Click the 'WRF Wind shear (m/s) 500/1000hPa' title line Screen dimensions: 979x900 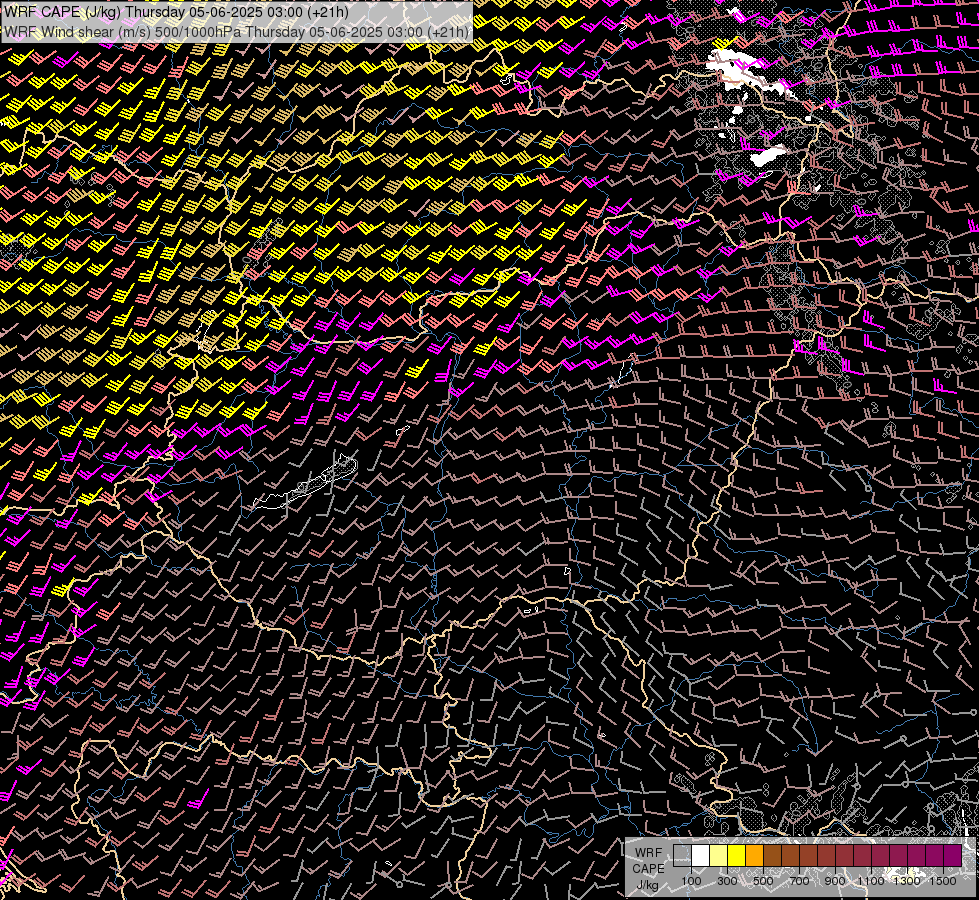coord(237,32)
